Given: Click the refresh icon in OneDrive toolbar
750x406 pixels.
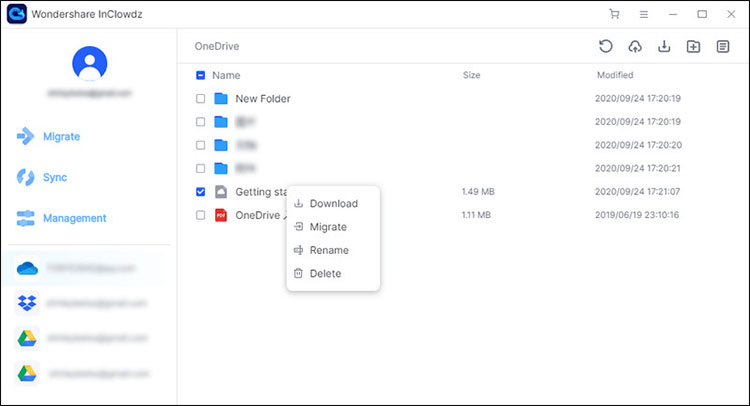Looking at the screenshot, I should click(x=606, y=46).
